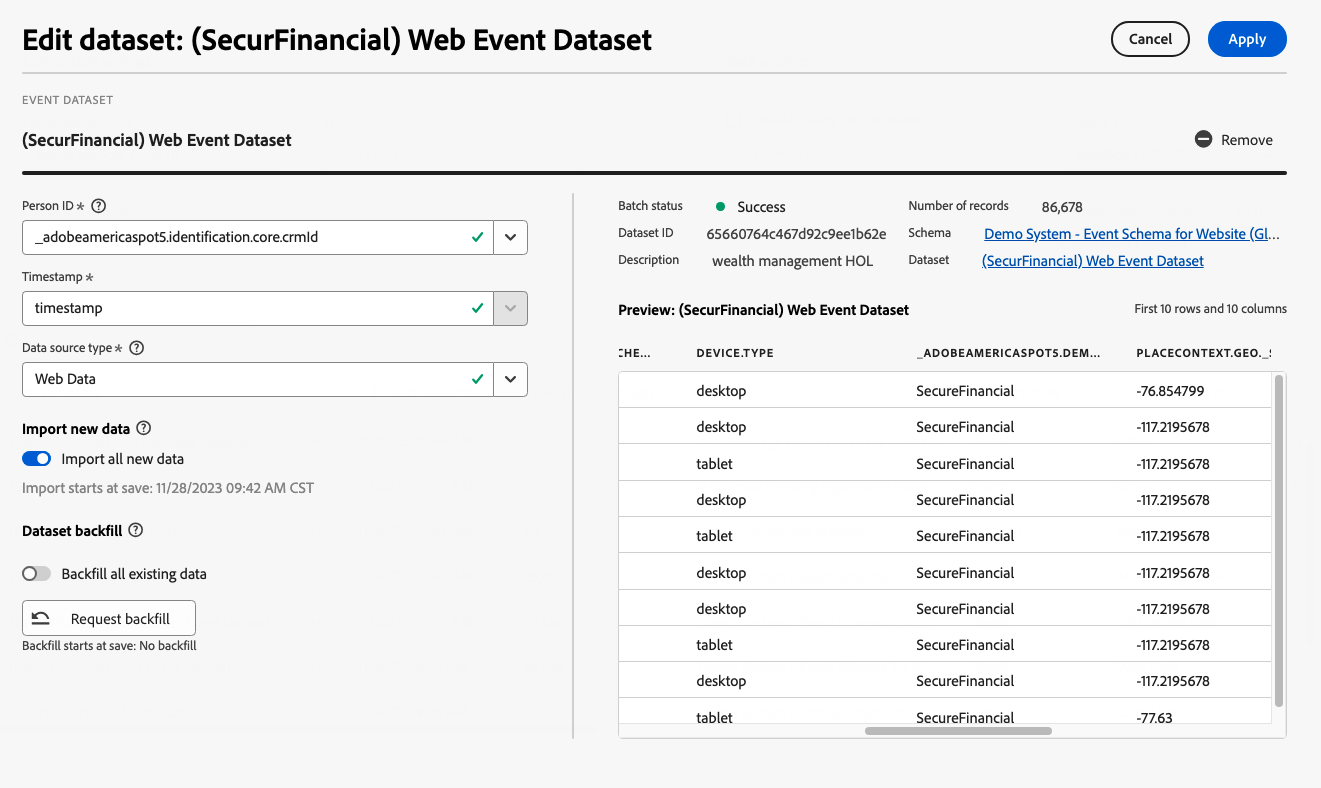Click the _ADOBEAMERICASPOTS.DEM... column header
1321x788 pixels.
1008,353
